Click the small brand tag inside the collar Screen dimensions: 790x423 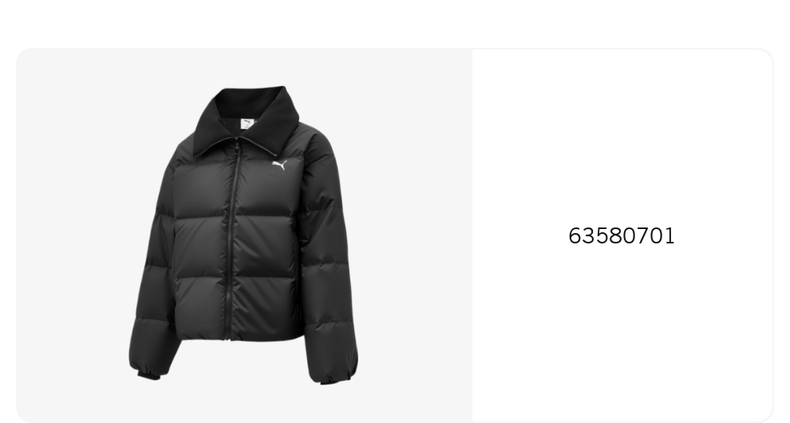247,124
